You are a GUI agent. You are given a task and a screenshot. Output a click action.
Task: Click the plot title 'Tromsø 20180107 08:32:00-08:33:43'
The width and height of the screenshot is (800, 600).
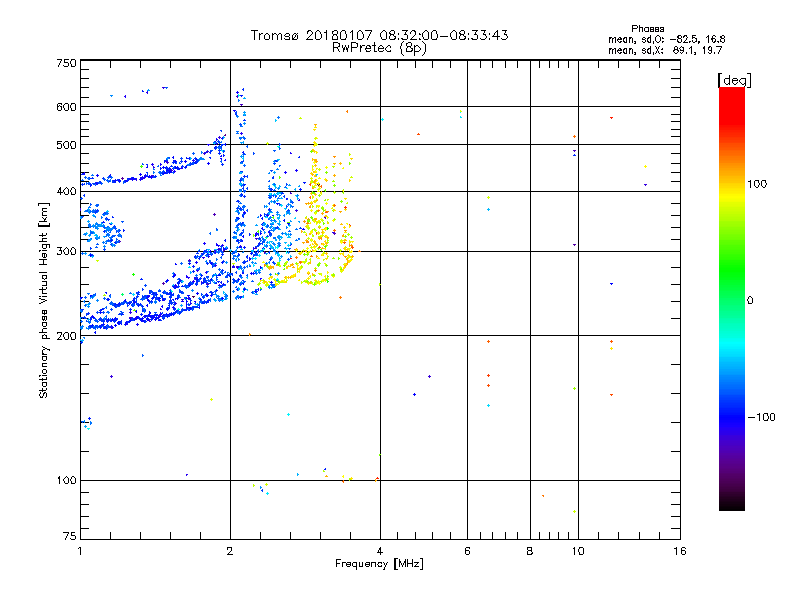click(379, 35)
